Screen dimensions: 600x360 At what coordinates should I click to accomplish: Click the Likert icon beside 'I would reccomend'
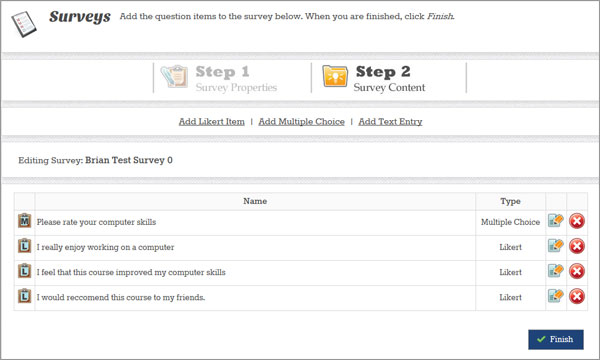tap(24, 296)
